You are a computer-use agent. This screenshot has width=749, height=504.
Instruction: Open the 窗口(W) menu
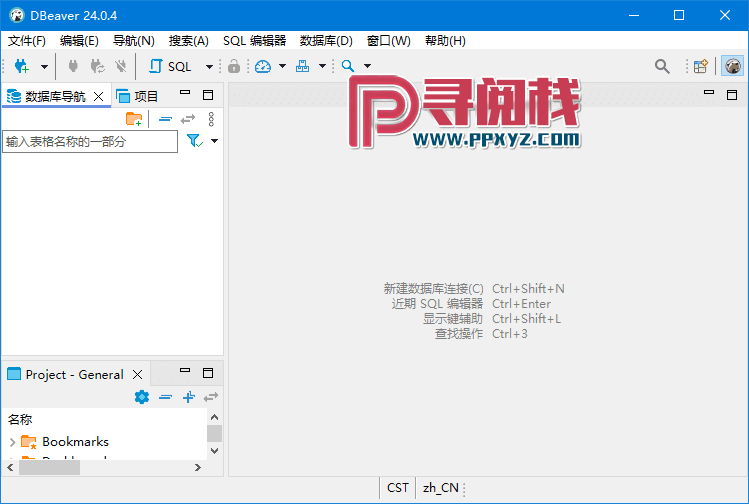click(x=389, y=41)
